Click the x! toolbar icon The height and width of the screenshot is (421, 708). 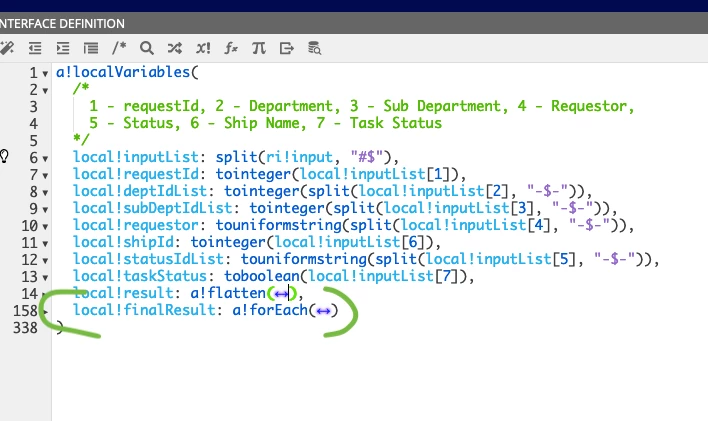203,48
